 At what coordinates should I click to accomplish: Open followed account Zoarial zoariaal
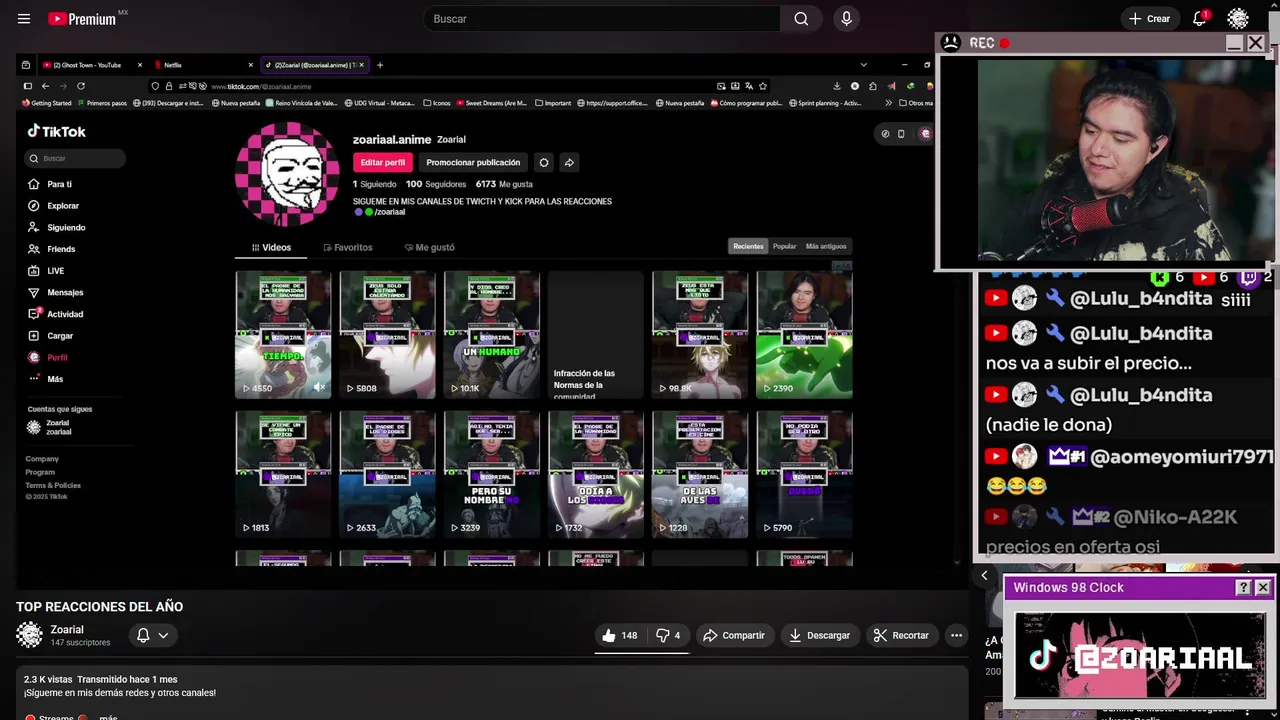pos(50,427)
